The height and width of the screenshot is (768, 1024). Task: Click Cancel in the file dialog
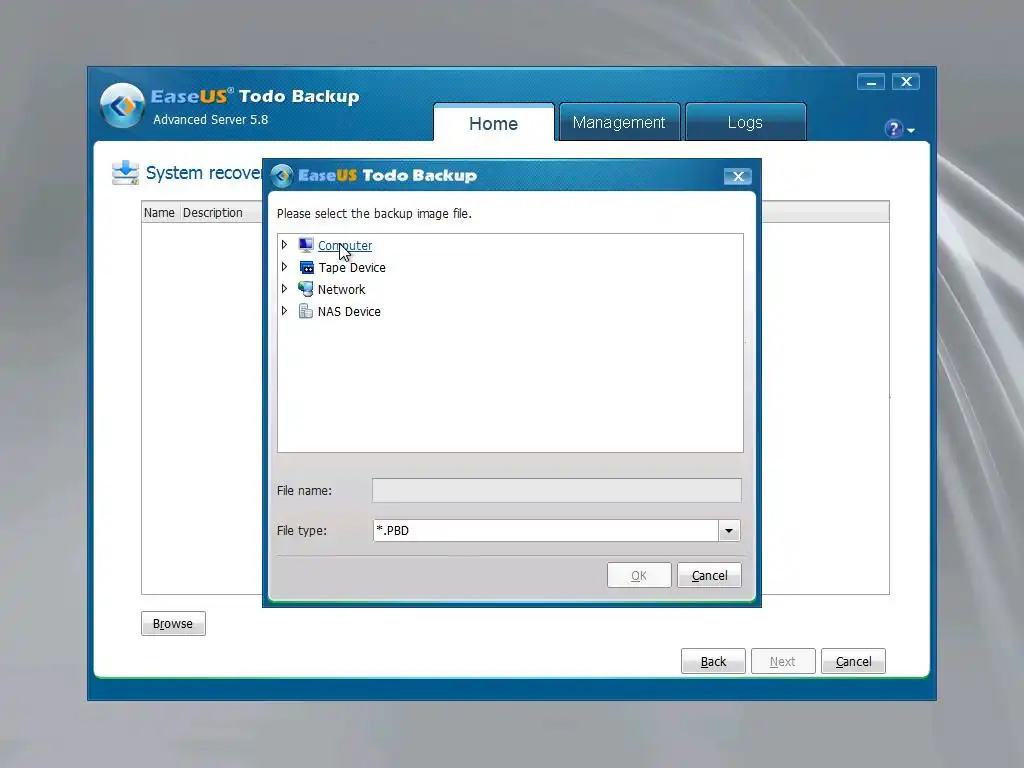tap(709, 575)
